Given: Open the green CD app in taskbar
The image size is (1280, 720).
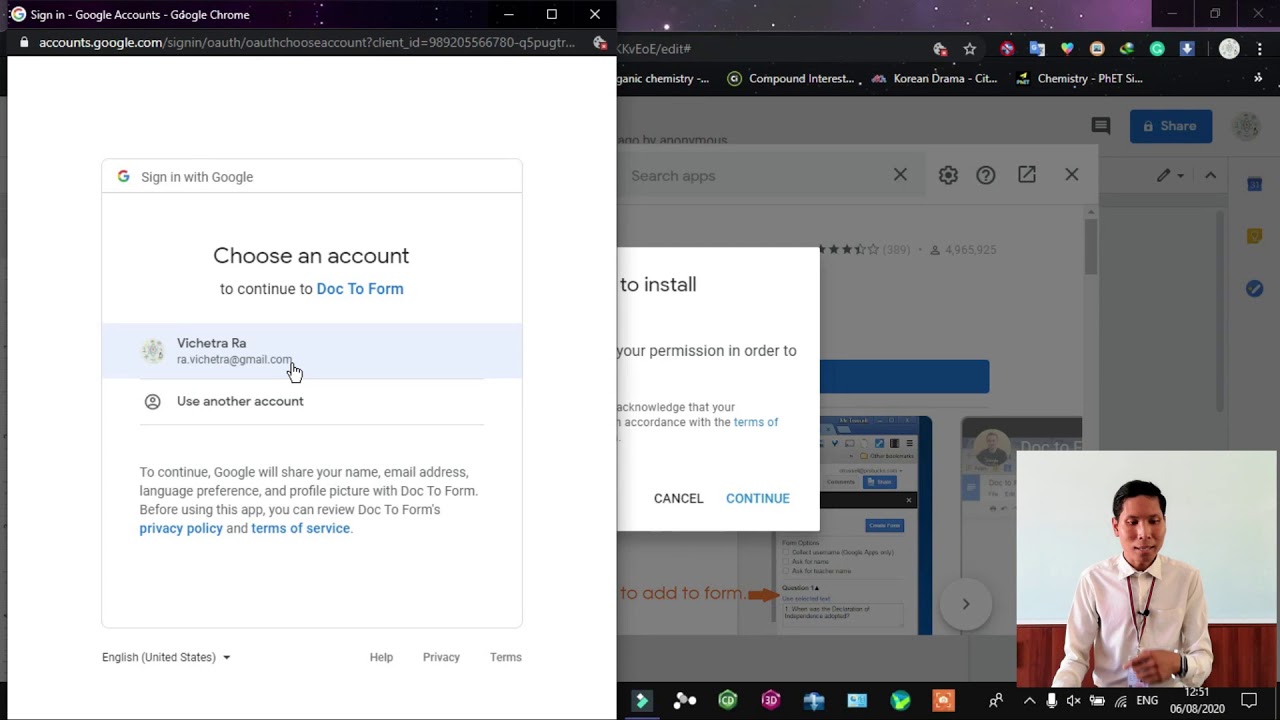Looking at the screenshot, I should pos(728,701).
